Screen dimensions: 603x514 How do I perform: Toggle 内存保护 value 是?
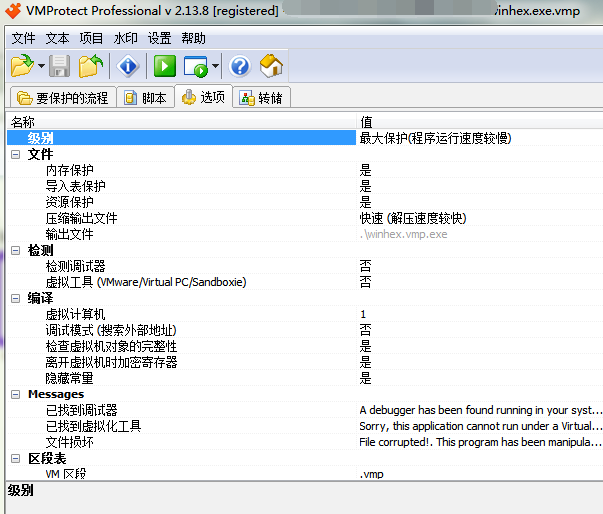coord(365,170)
